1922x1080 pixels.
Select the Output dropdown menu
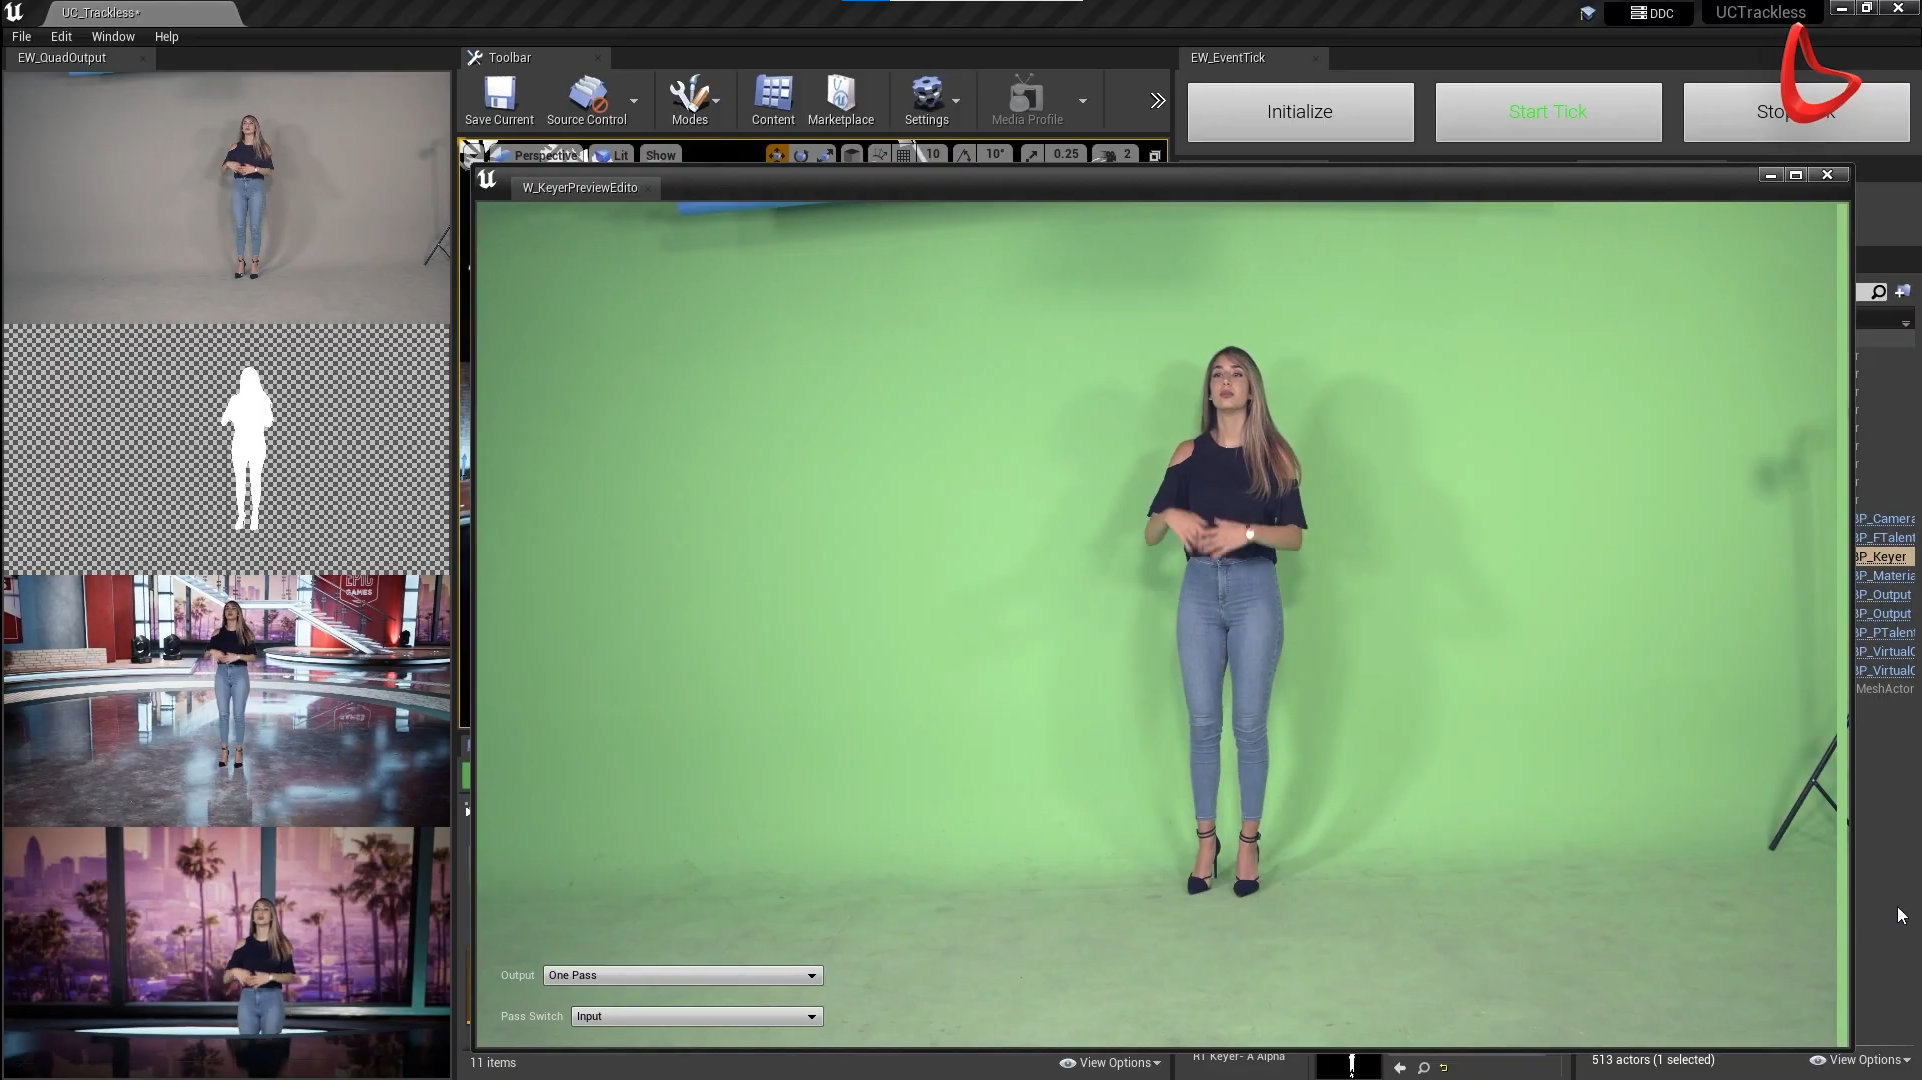[x=681, y=974]
